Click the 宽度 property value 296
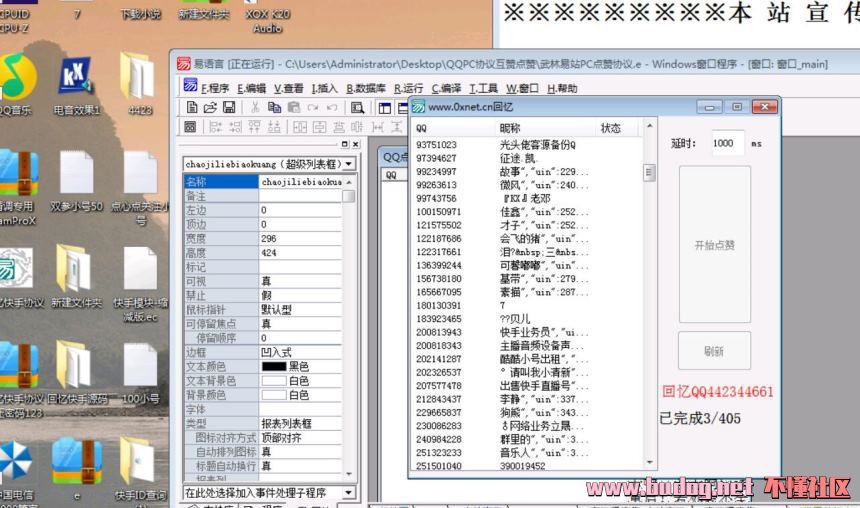The width and height of the screenshot is (860, 508). click(300, 239)
